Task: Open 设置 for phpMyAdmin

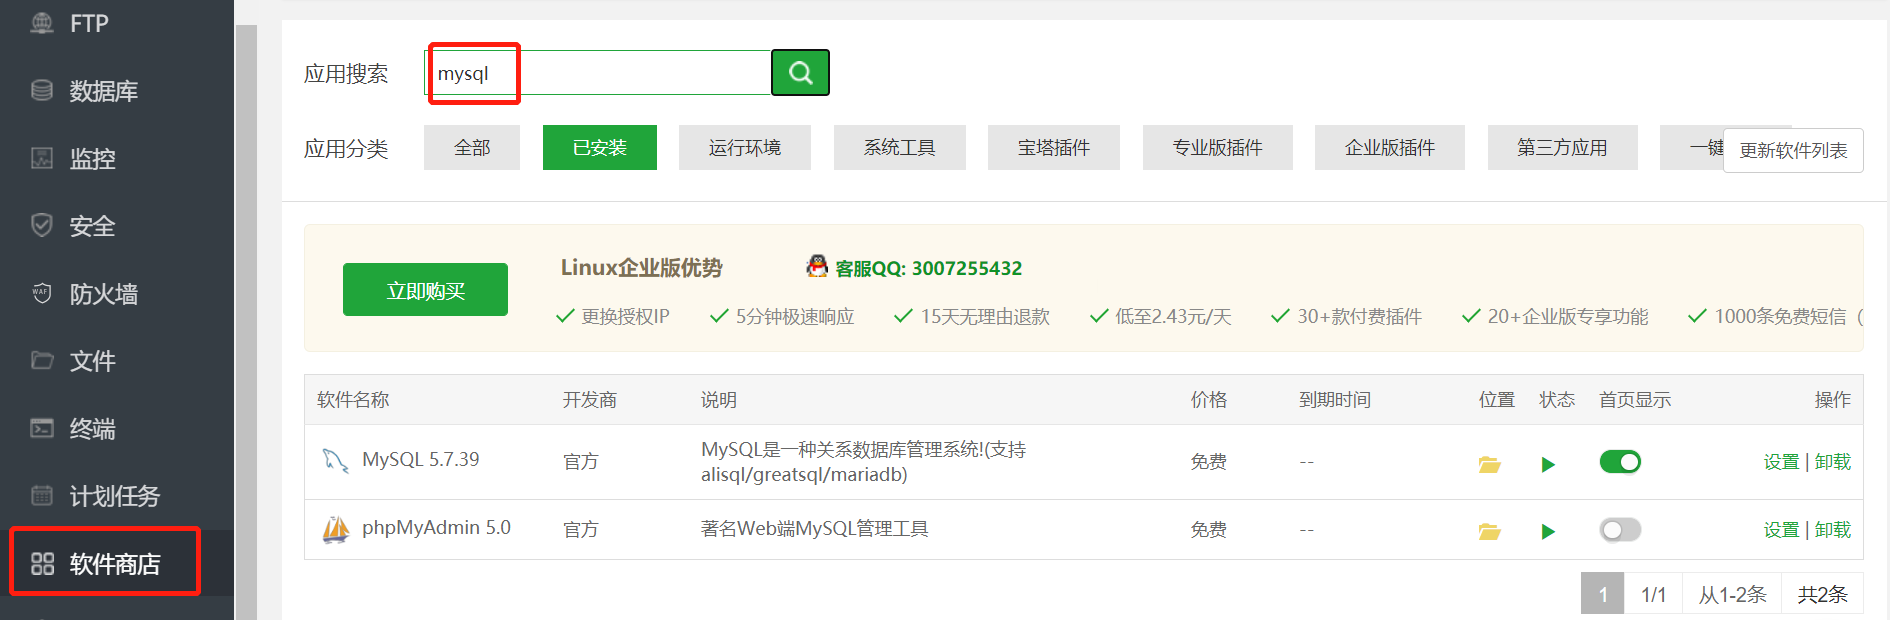Action: coord(1780,530)
